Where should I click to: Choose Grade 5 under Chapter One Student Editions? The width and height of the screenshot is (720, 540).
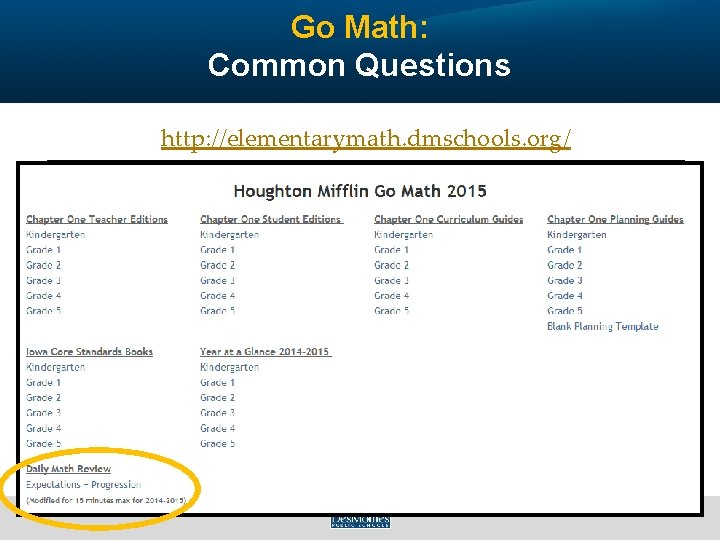pos(218,310)
